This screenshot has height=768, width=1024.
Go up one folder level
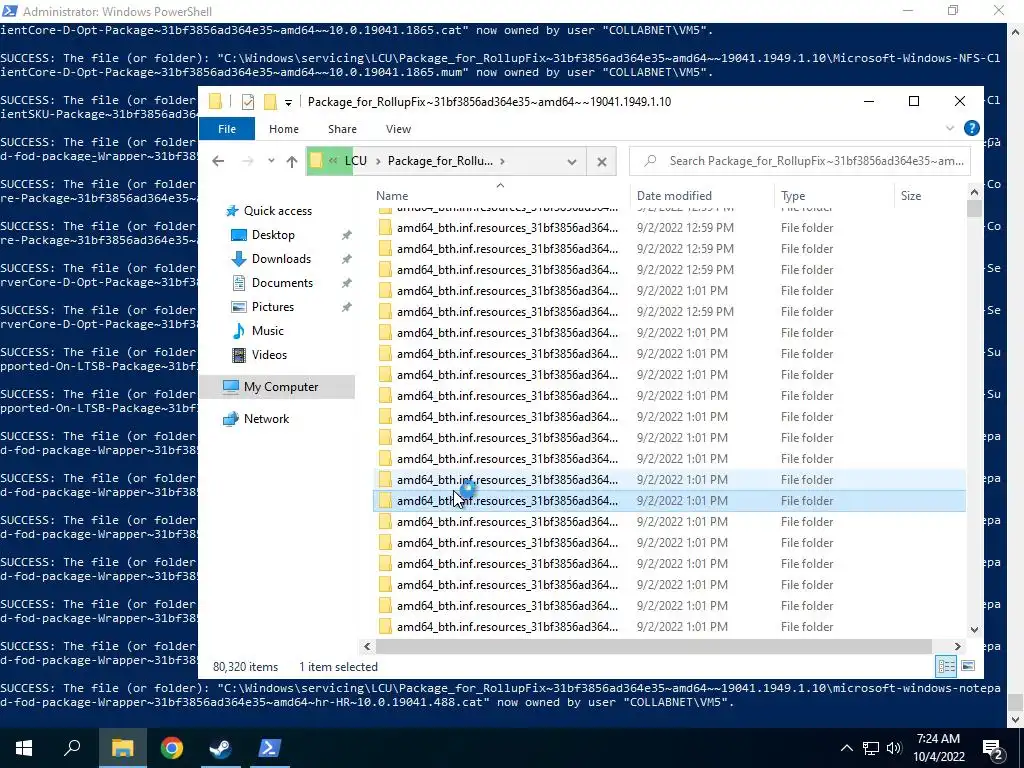click(291, 161)
